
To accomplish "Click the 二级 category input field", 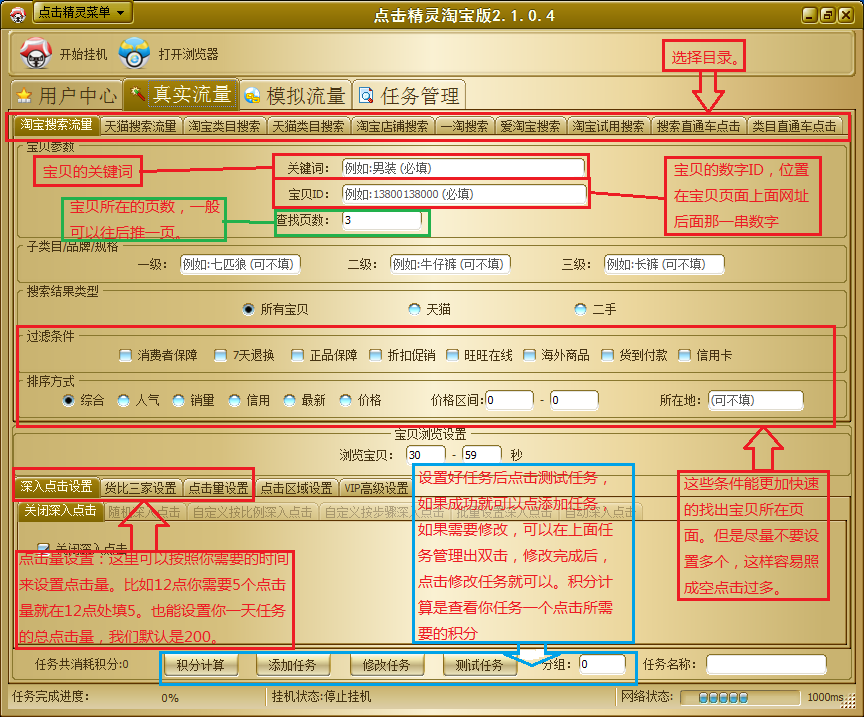I will [x=450, y=264].
